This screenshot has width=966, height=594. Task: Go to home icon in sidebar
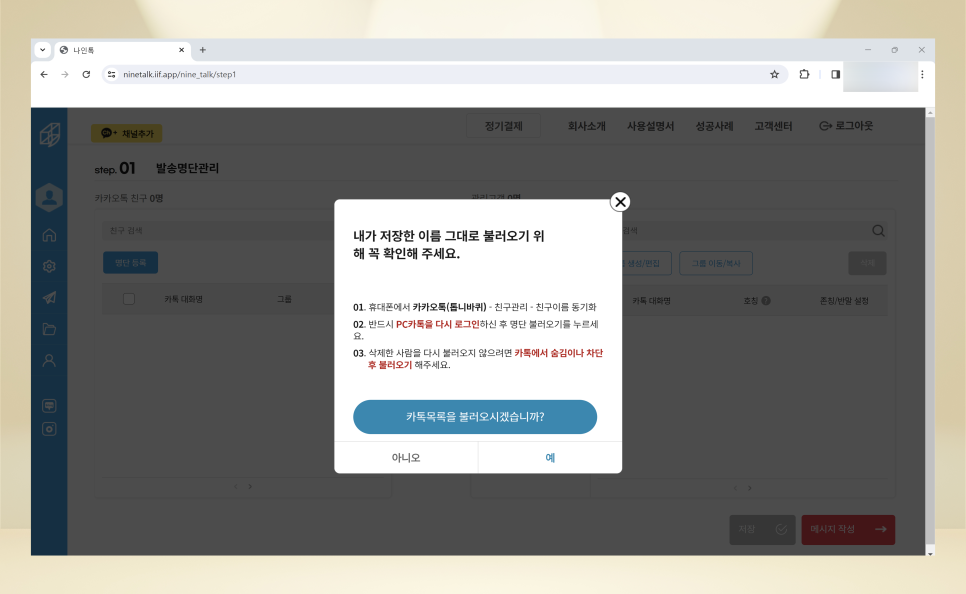coord(49,235)
